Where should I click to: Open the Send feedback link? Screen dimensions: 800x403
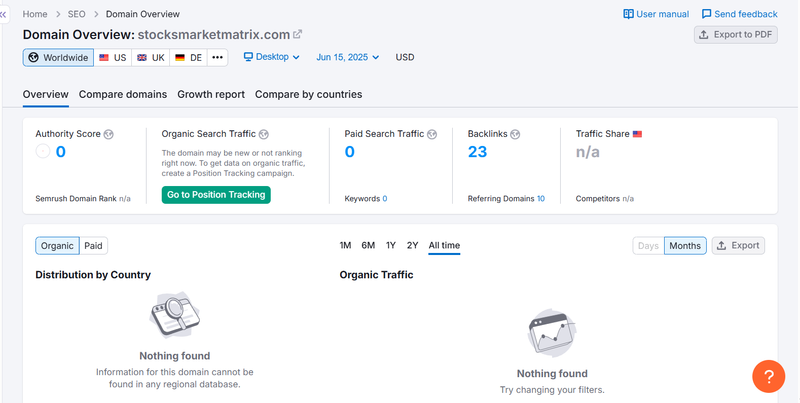point(739,14)
